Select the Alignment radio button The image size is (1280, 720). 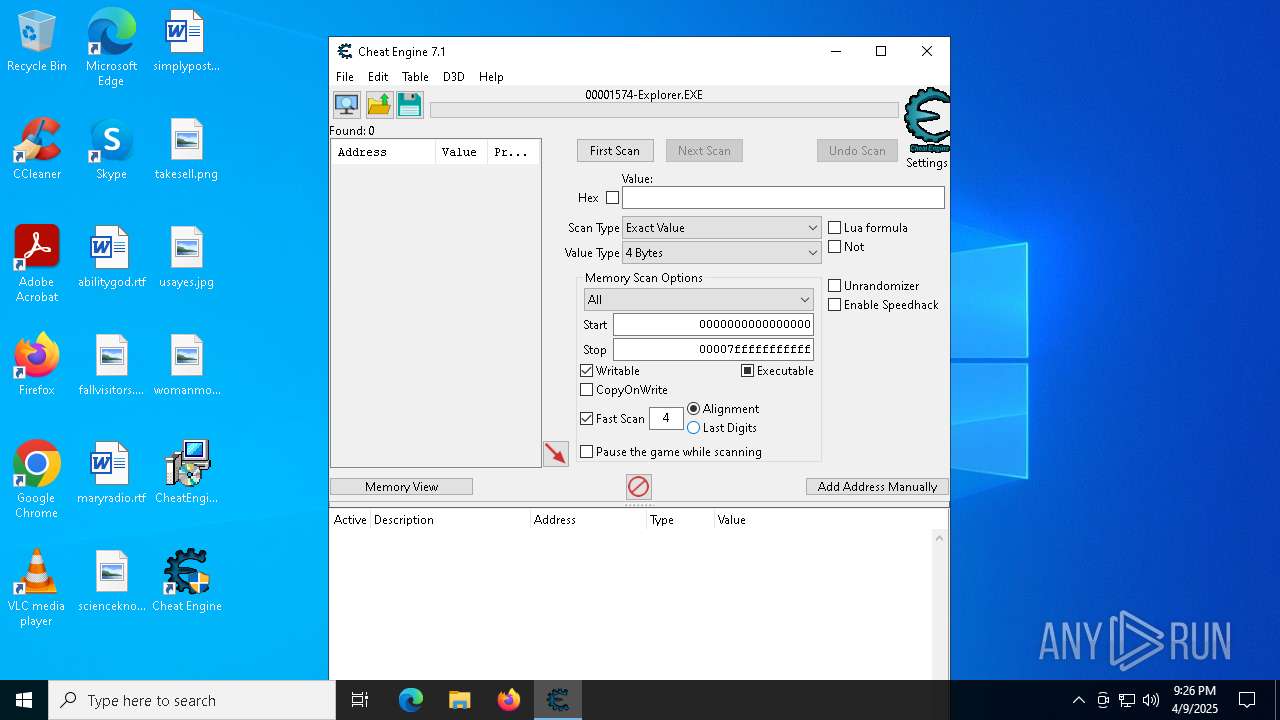pyautogui.click(x=693, y=409)
